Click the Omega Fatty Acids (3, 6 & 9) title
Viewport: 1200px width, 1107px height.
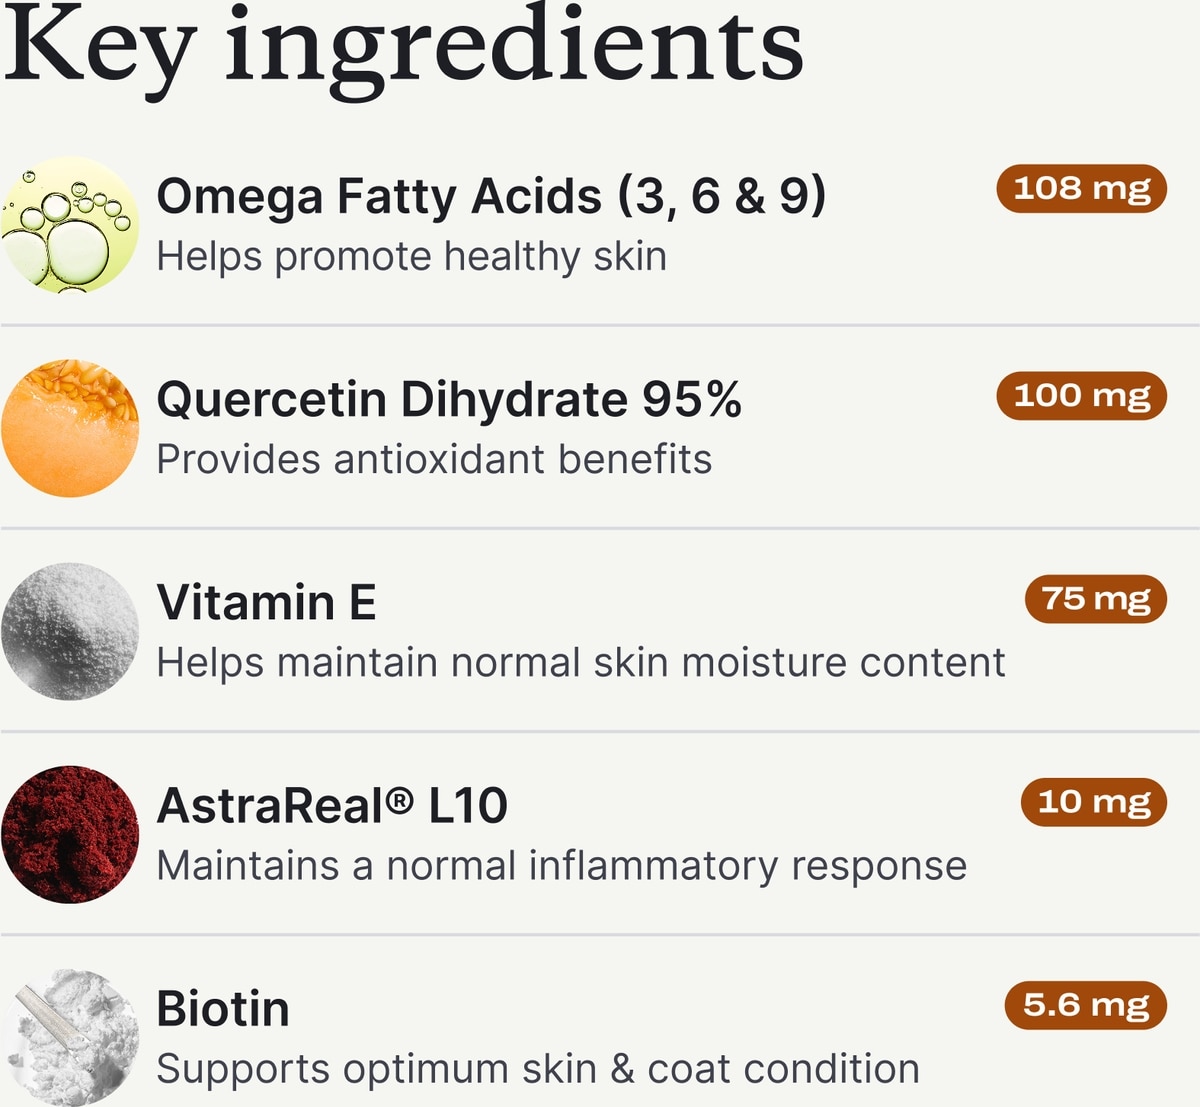(491, 195)
